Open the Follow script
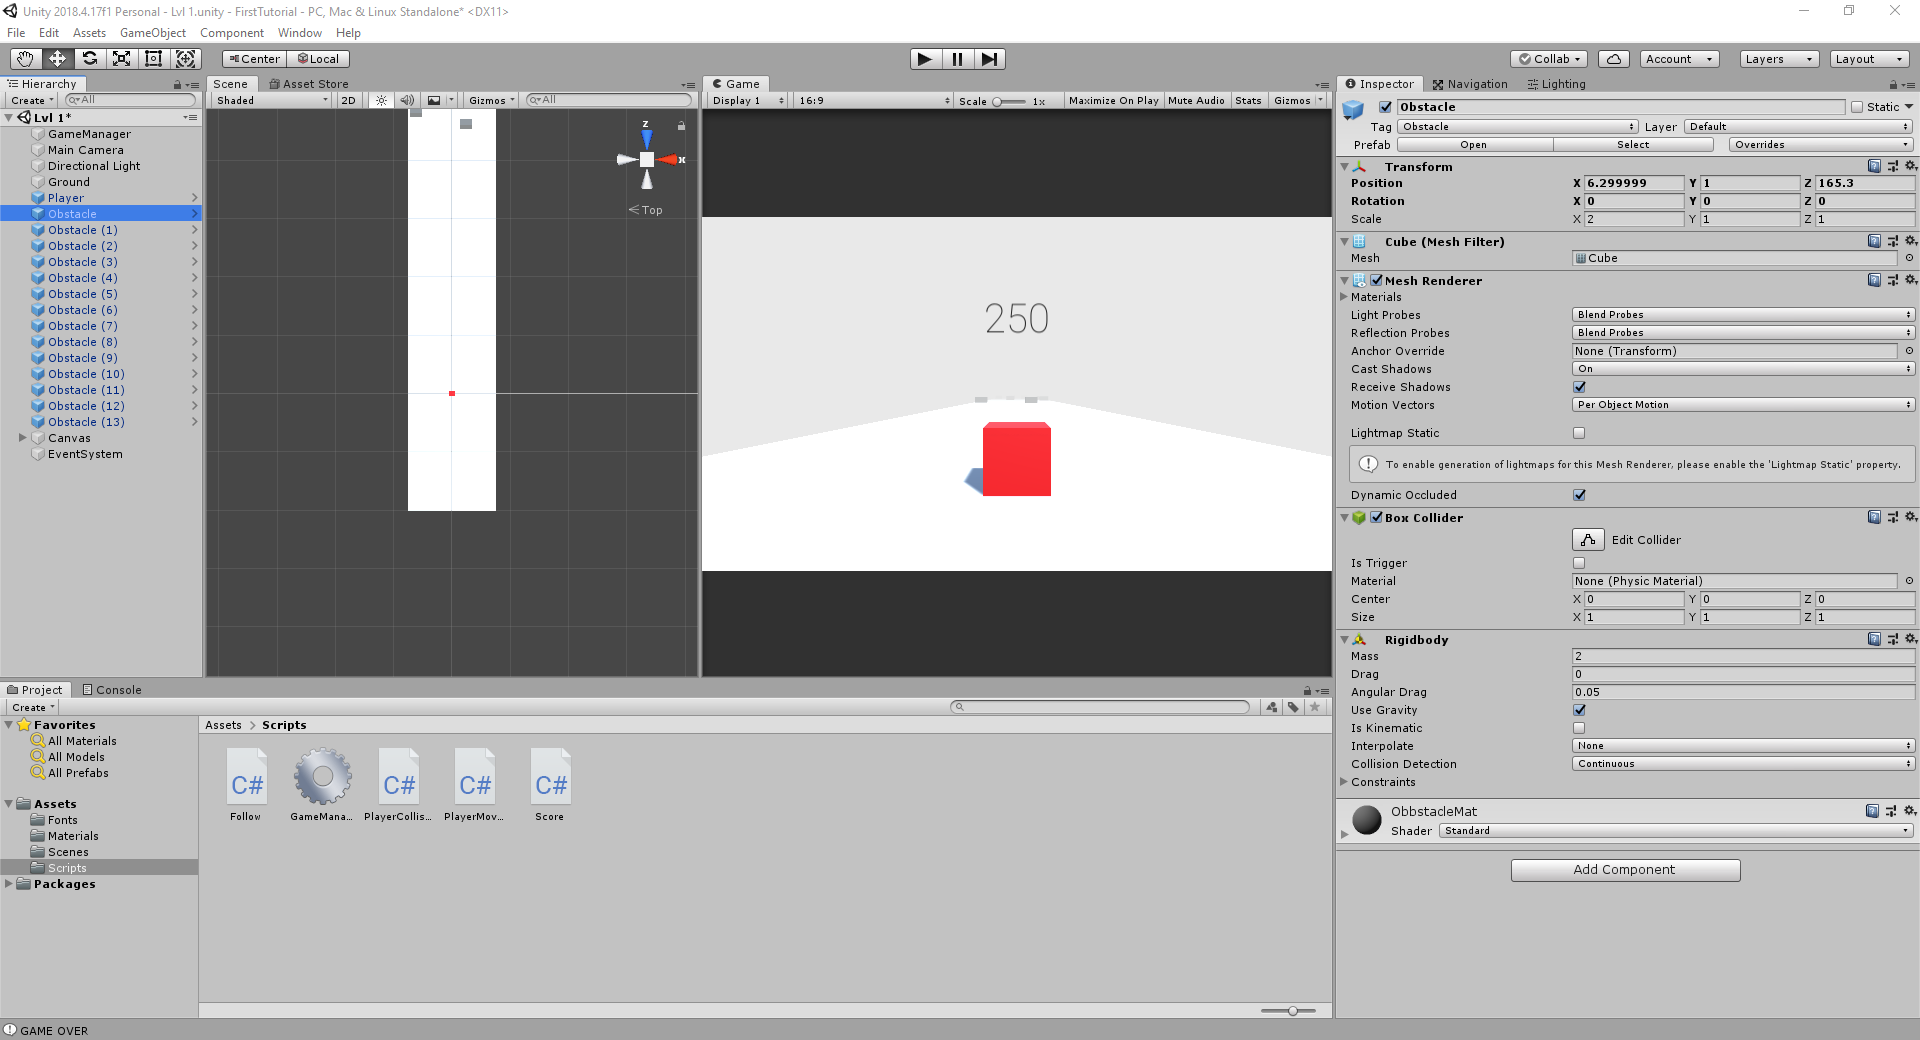Image resolution: width=1920 pixels, height=1040 pixels. click(x=246, y=785)
